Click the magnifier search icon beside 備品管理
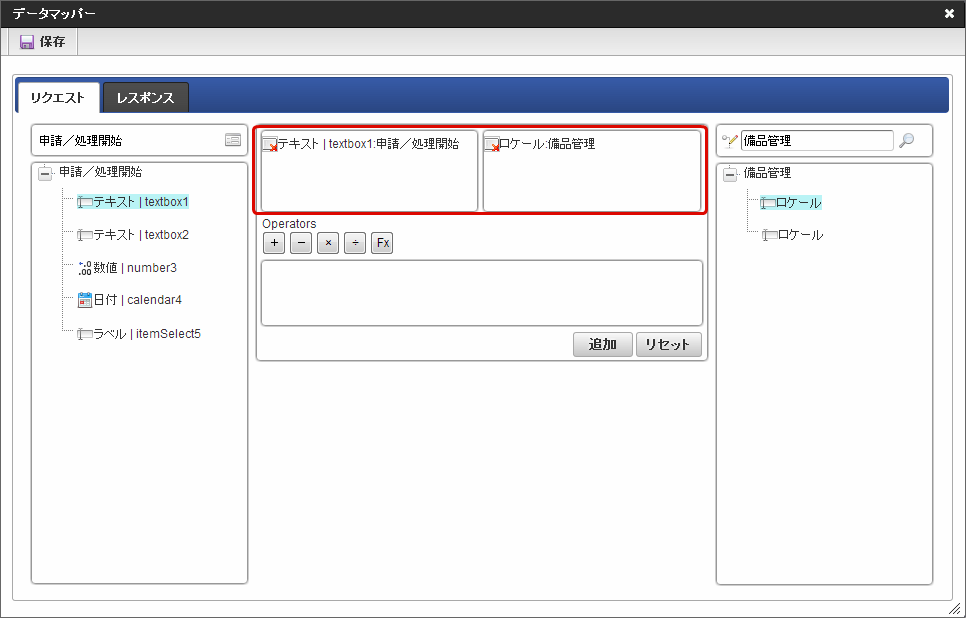The width and height of the screenshot is (966, 618). [906, 141]
